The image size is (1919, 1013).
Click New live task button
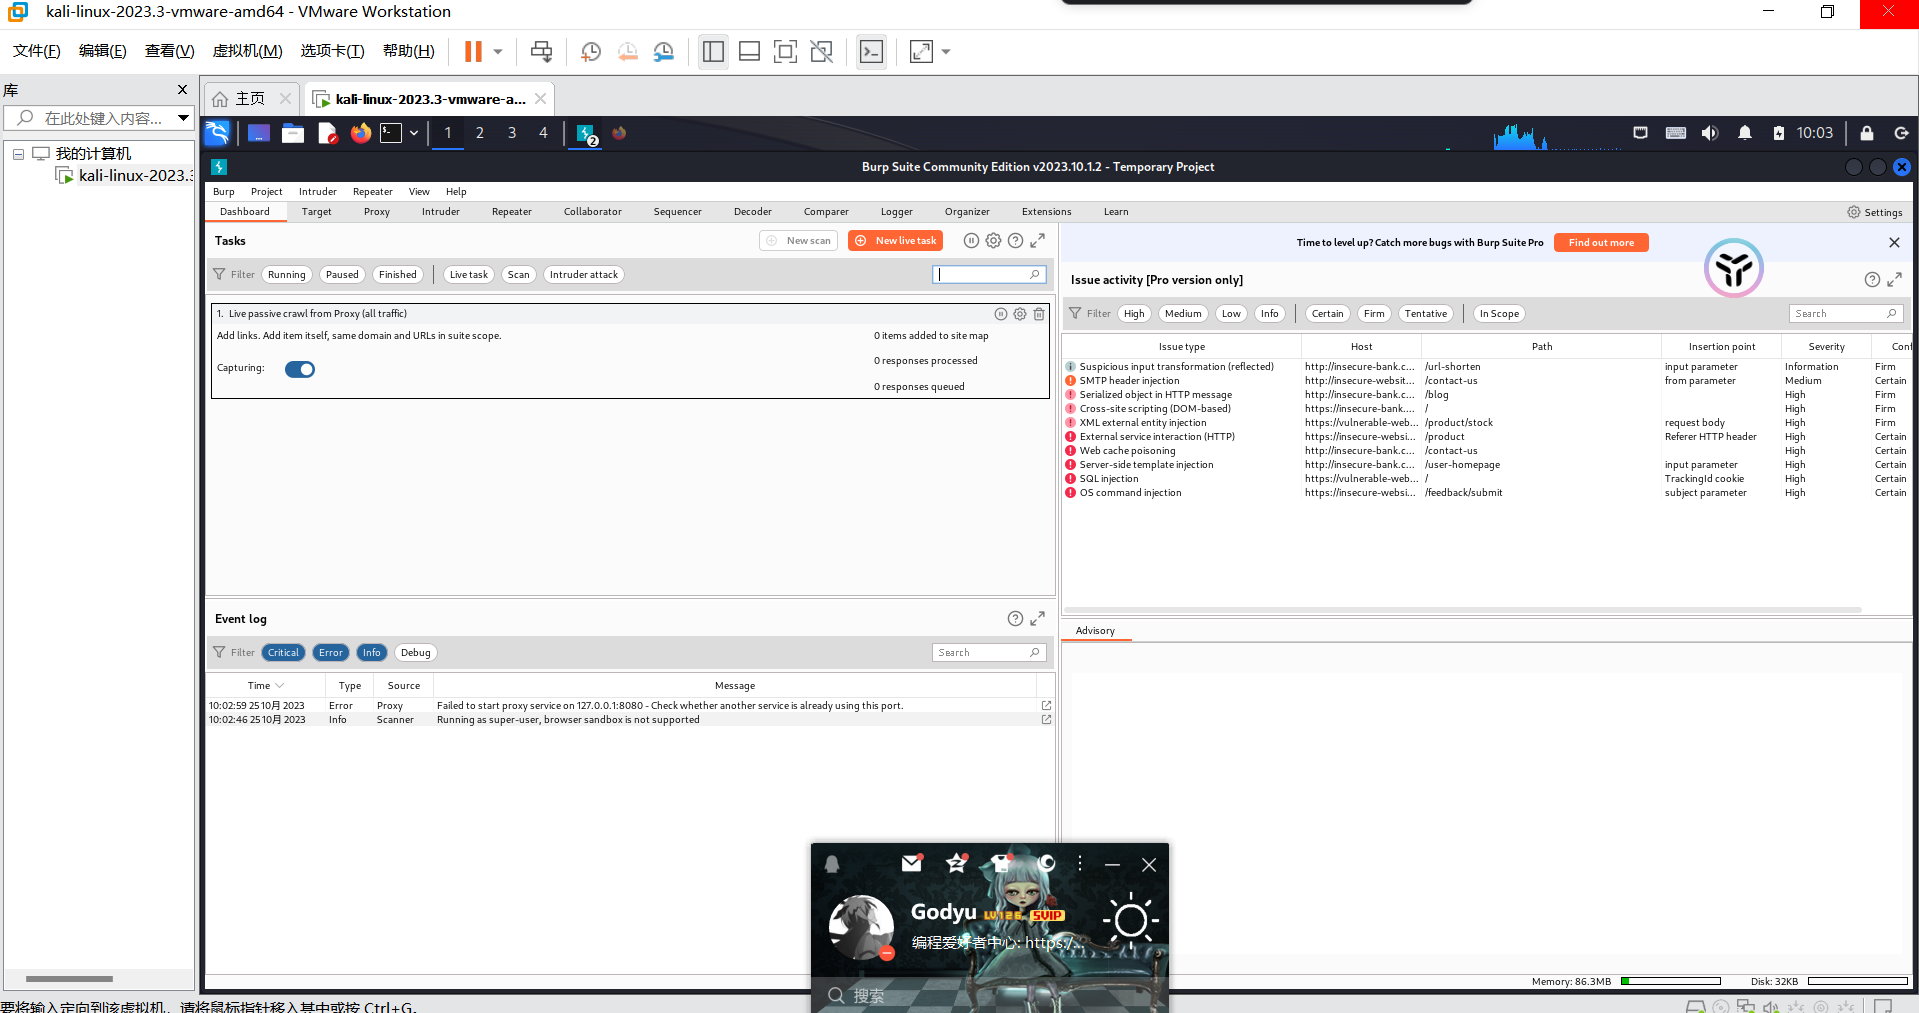(x=896, y=241)
